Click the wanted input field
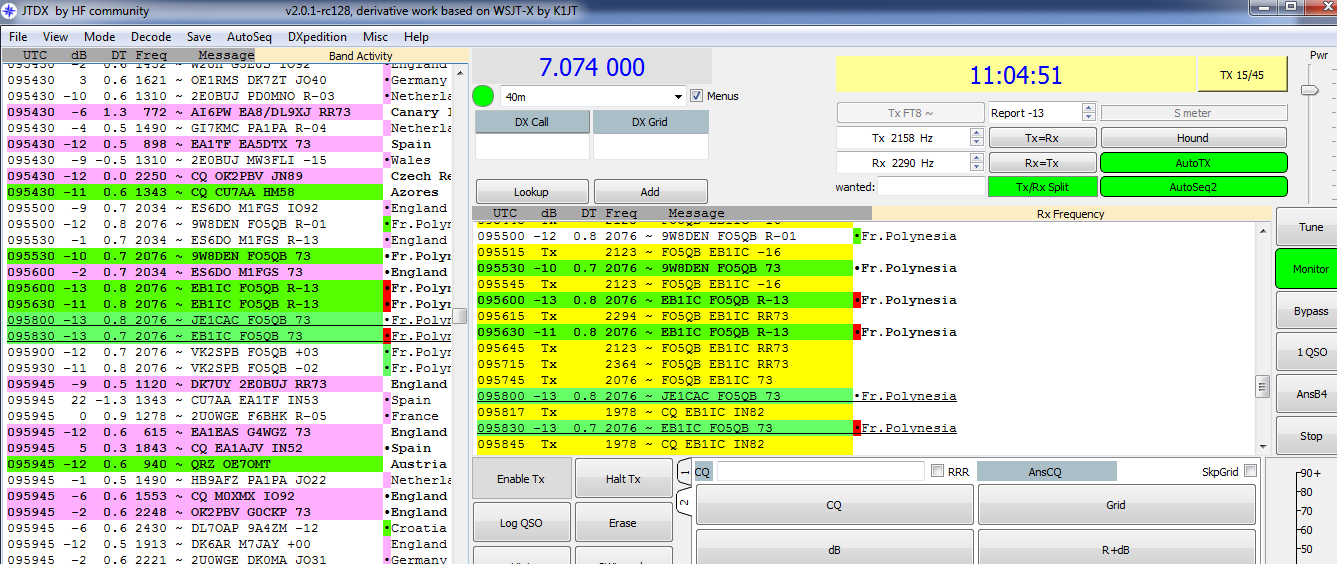The image size is (1337, 564). tap(931, 187)
